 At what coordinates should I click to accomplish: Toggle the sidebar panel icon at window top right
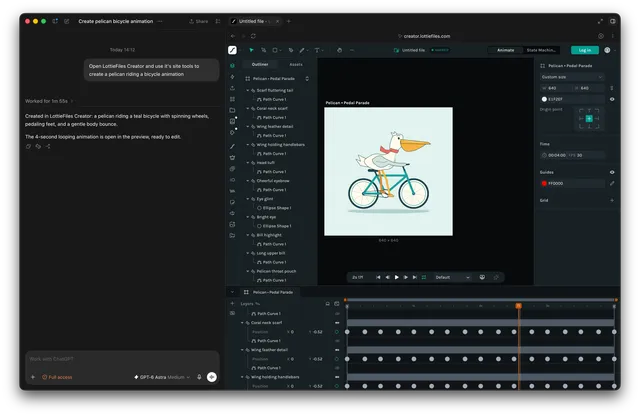(x=613, y=21)
